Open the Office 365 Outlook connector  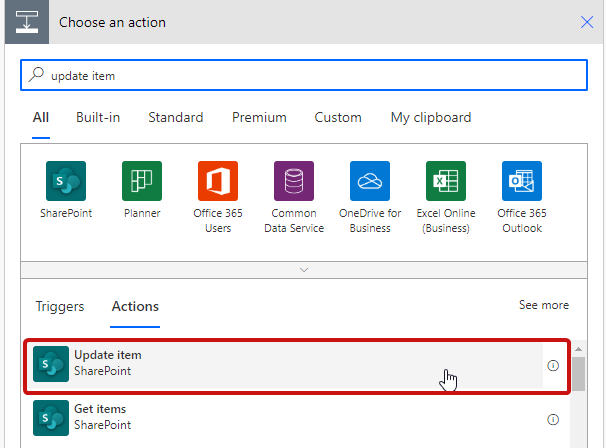pyautogui.click(x=522, y=181)
